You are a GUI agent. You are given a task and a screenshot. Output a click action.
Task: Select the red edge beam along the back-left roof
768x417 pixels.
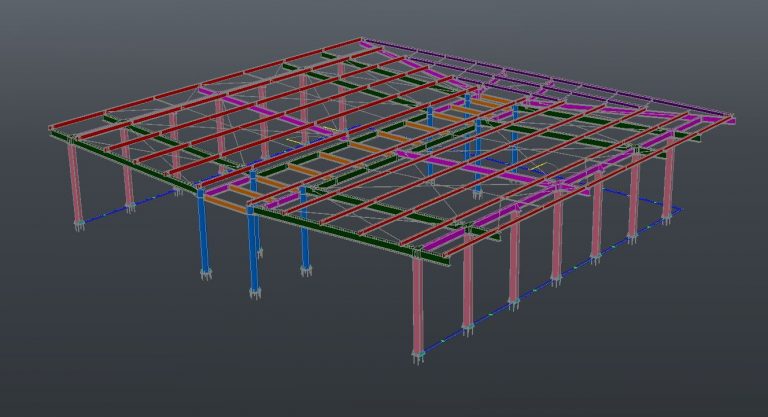pos(206,84)
